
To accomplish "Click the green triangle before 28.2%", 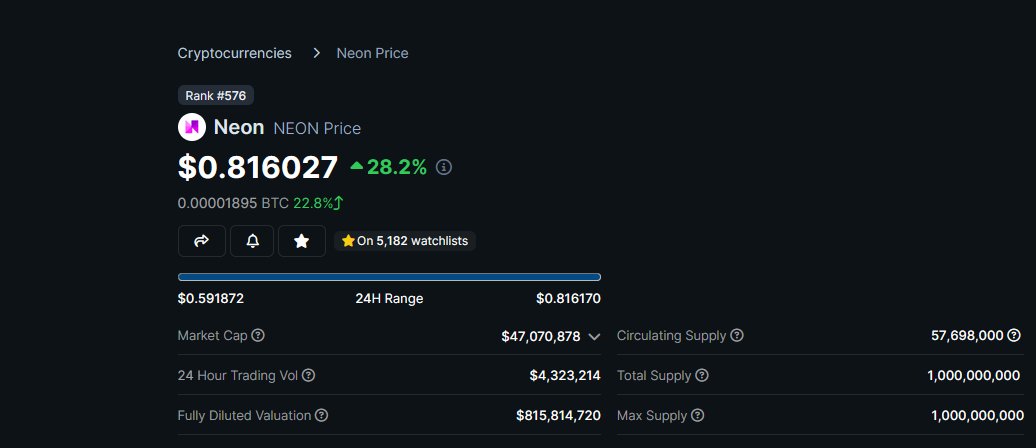I will tap(356, 166).
